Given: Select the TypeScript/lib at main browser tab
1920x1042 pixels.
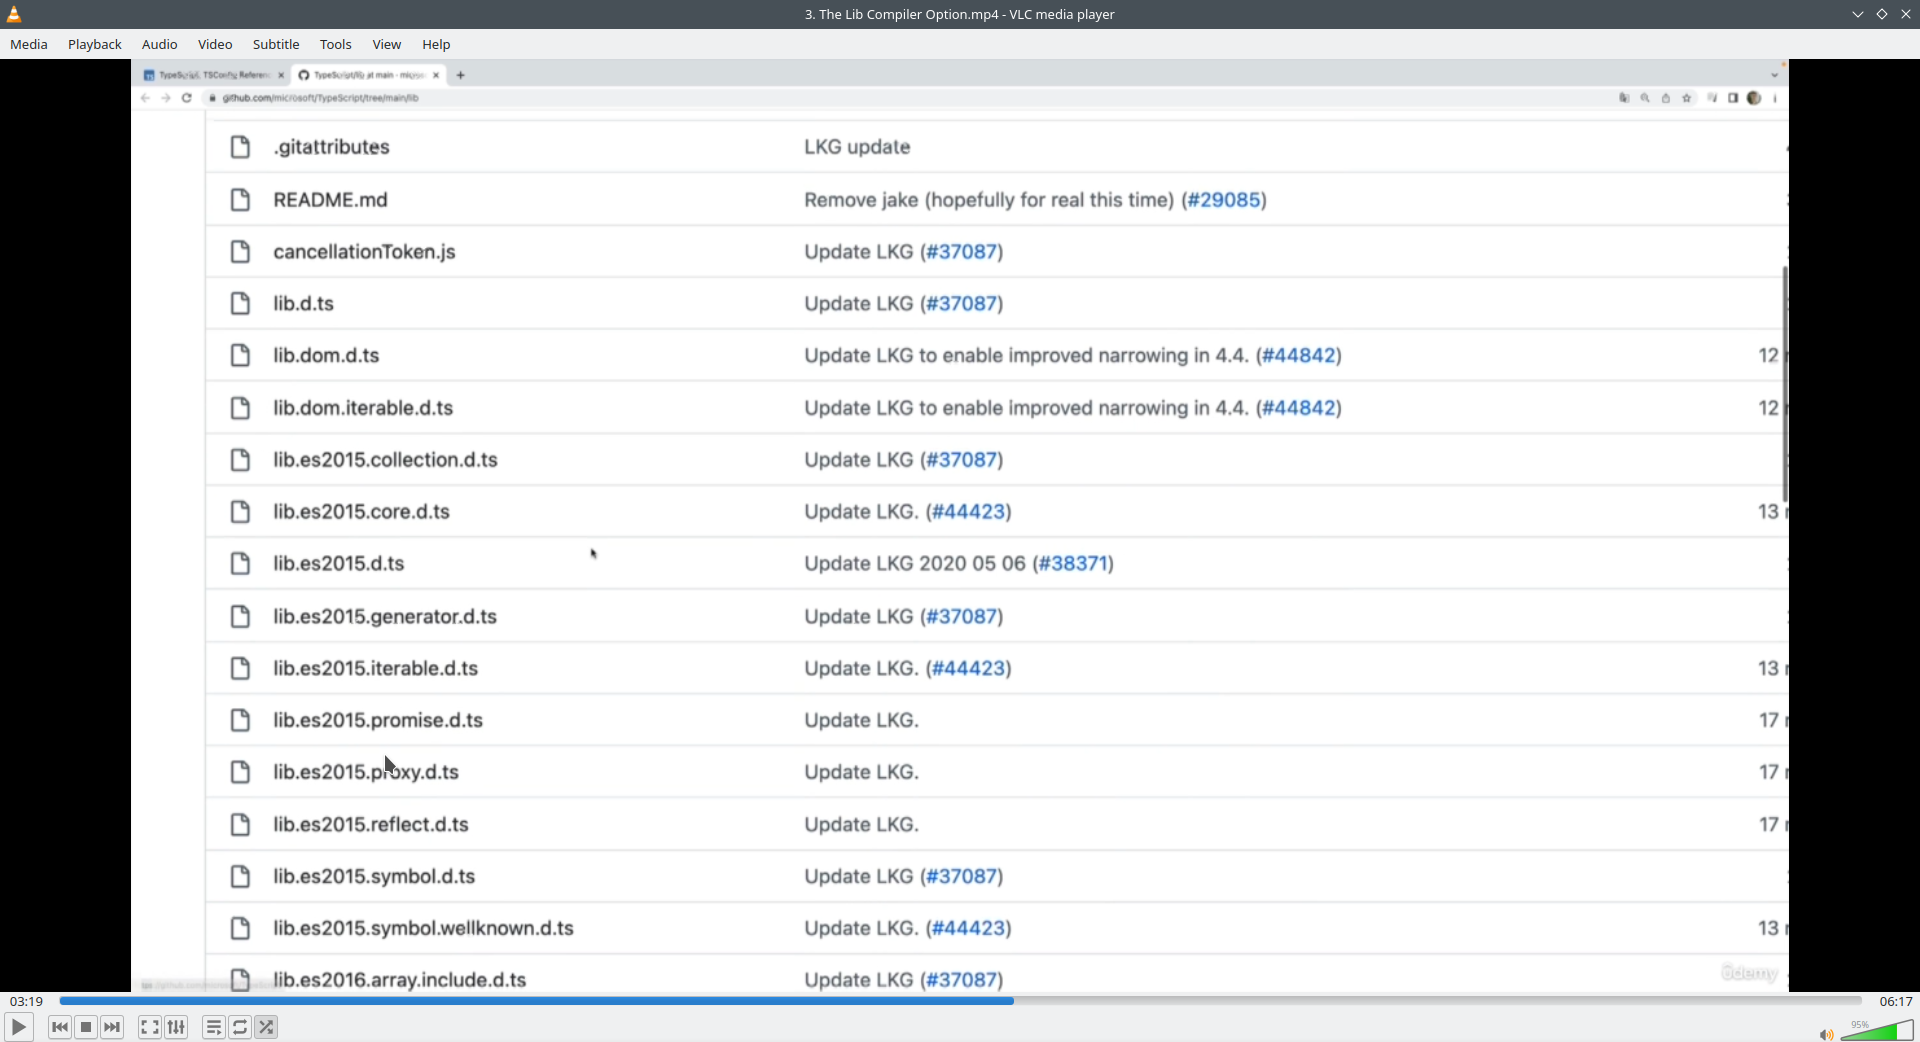Looking at the screenshot, I should 369,75.
